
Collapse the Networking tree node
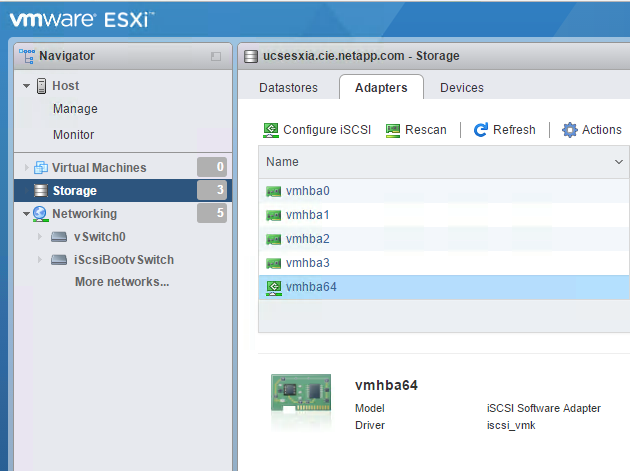tap(27, 214)
